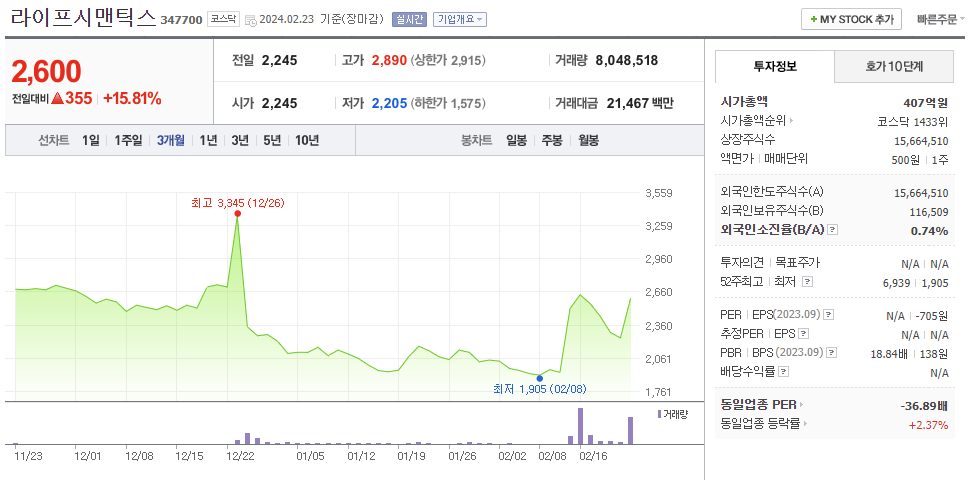Click the purple 거래량 legend marker
Screen dimensions: 975x480
coord(660,414)
